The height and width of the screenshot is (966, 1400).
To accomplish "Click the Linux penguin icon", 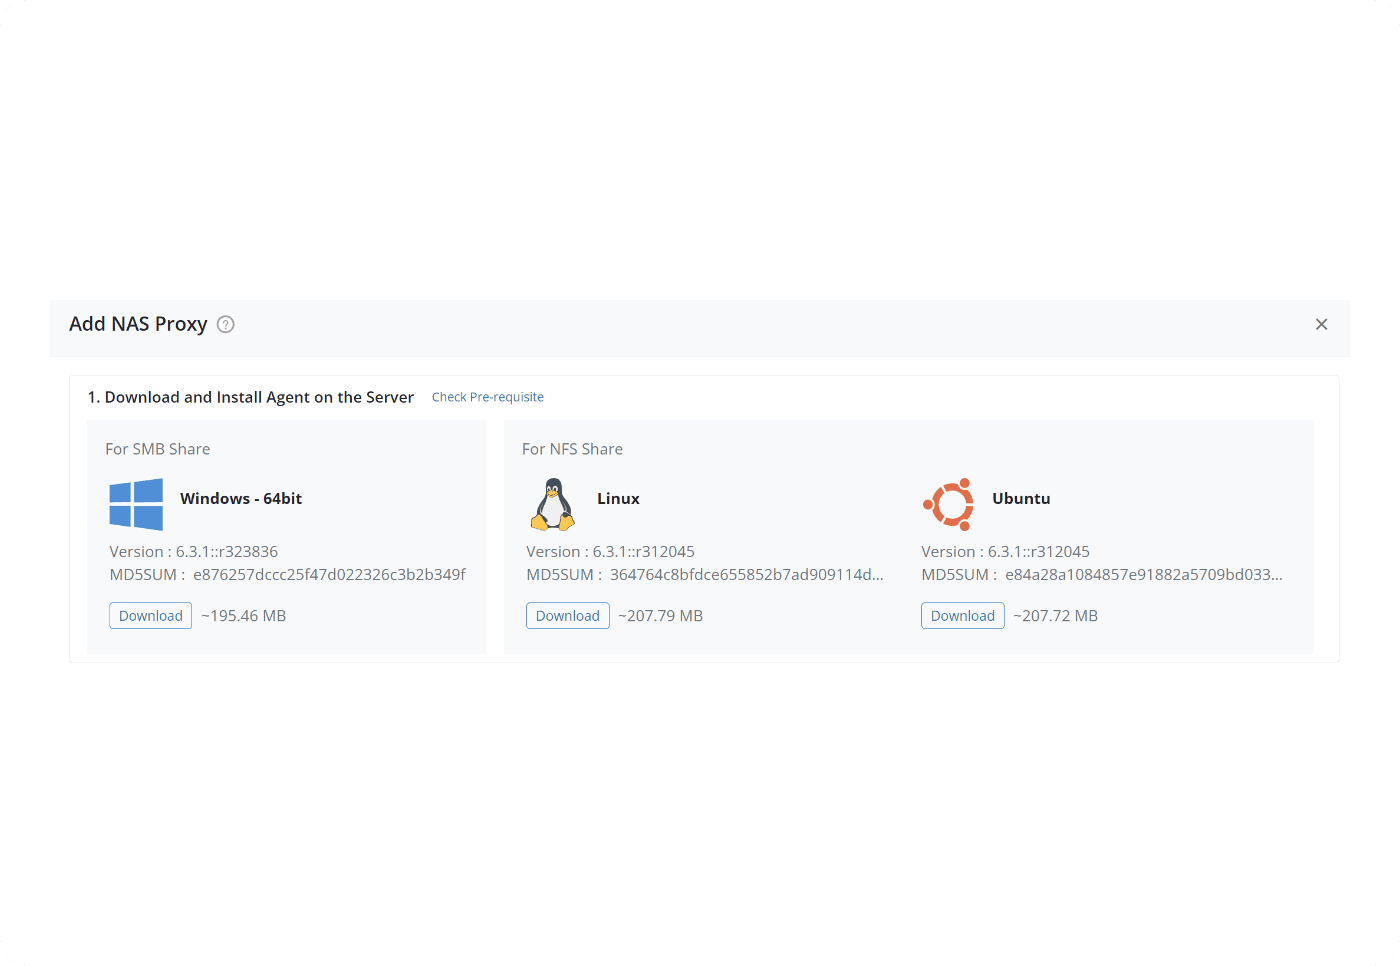I will 553,504.
